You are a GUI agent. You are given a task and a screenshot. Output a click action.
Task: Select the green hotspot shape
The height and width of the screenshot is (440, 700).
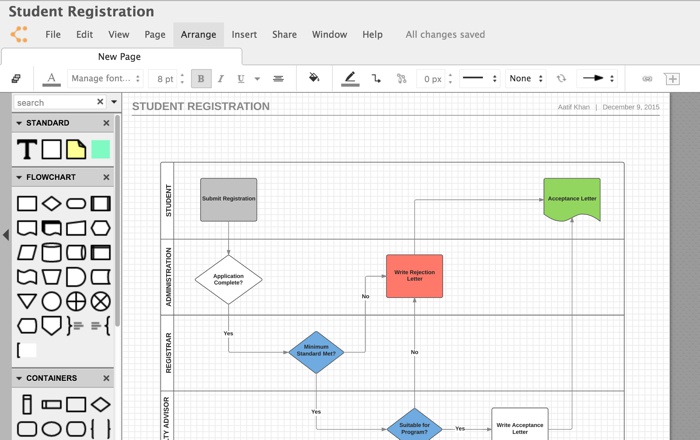100,149
